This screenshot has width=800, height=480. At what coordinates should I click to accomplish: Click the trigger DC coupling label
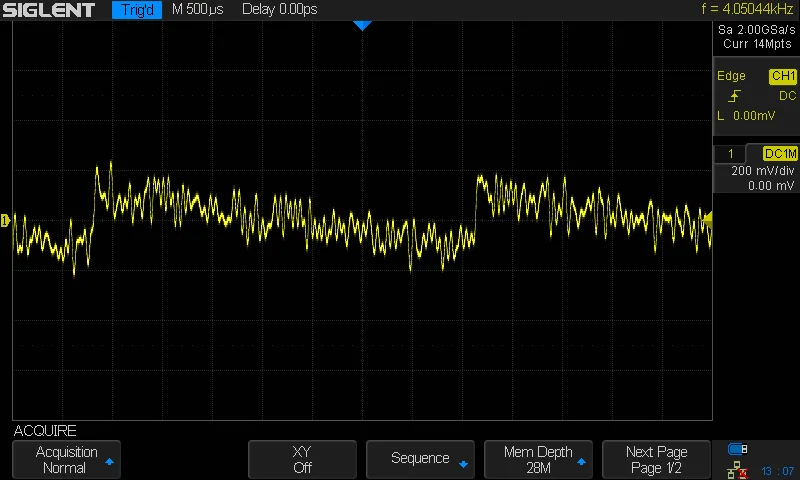(787, 96)
